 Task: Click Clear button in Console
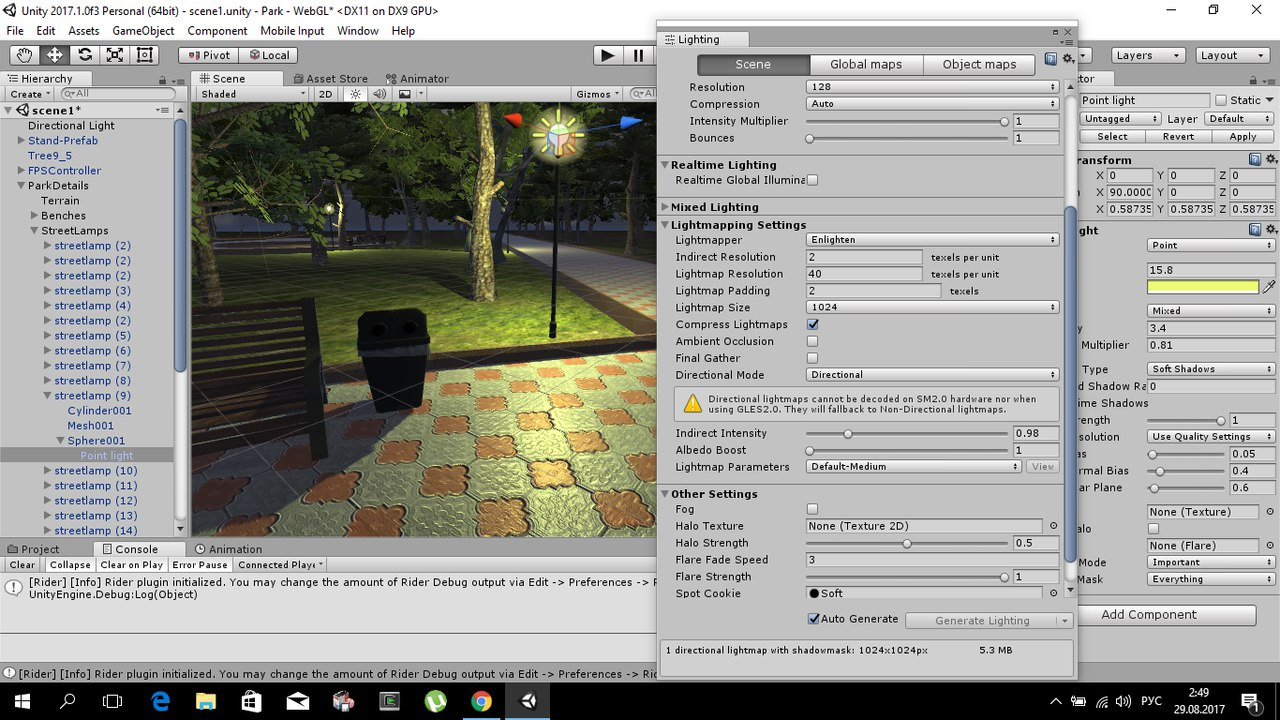pyautogui.click(x=22, y=565)
